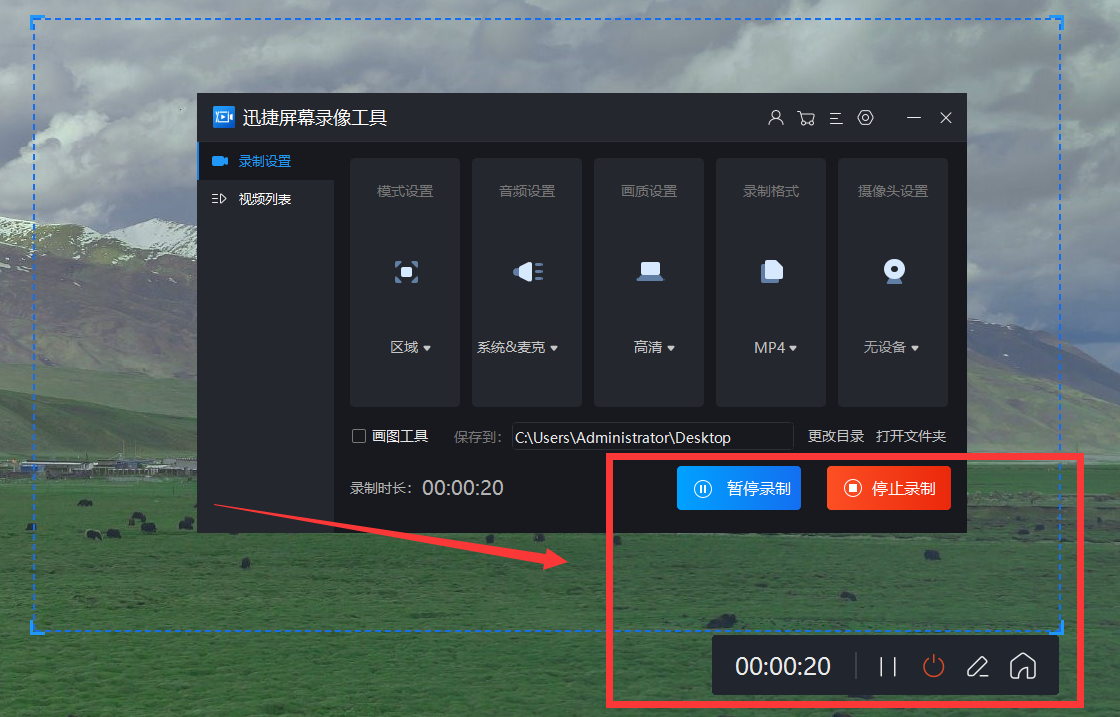Click the 打开文件夹 link
This screenshot has width=1120, height=717.
[911, 435]
